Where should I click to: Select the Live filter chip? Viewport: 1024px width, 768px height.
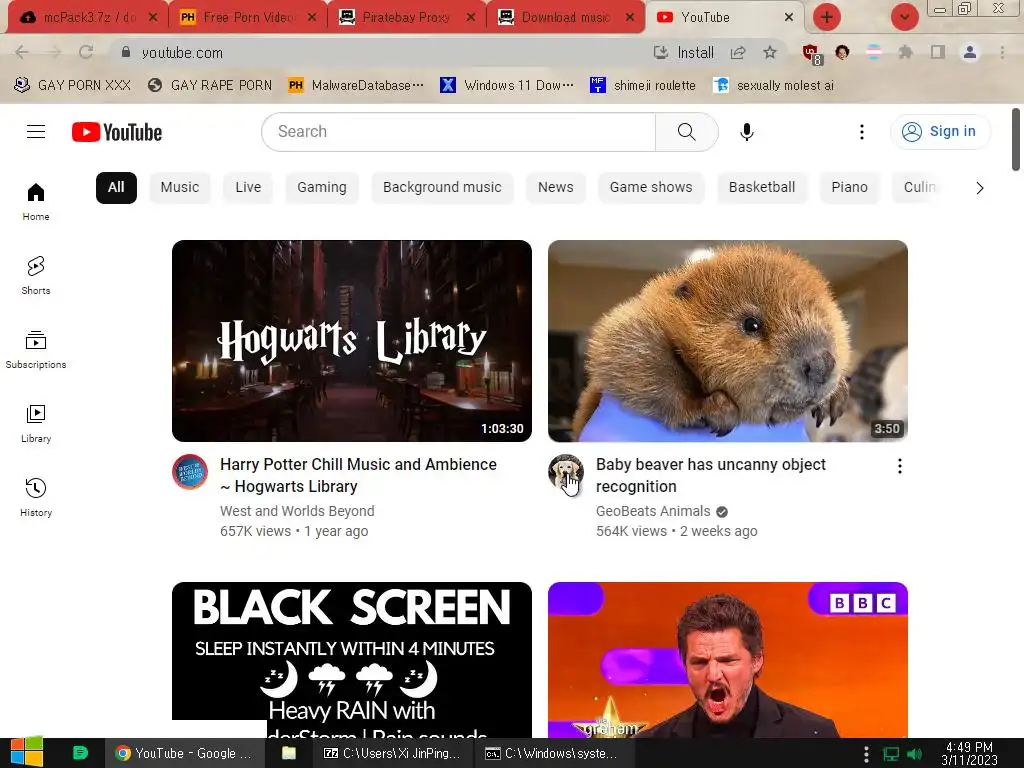(x=248, y=187)
